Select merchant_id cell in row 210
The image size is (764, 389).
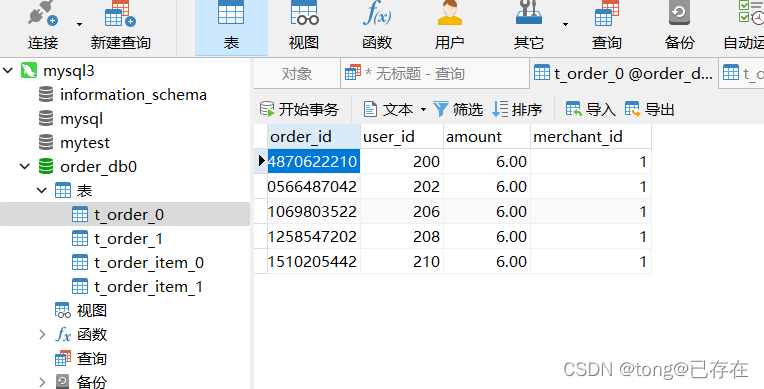click(x=591, y=261)
